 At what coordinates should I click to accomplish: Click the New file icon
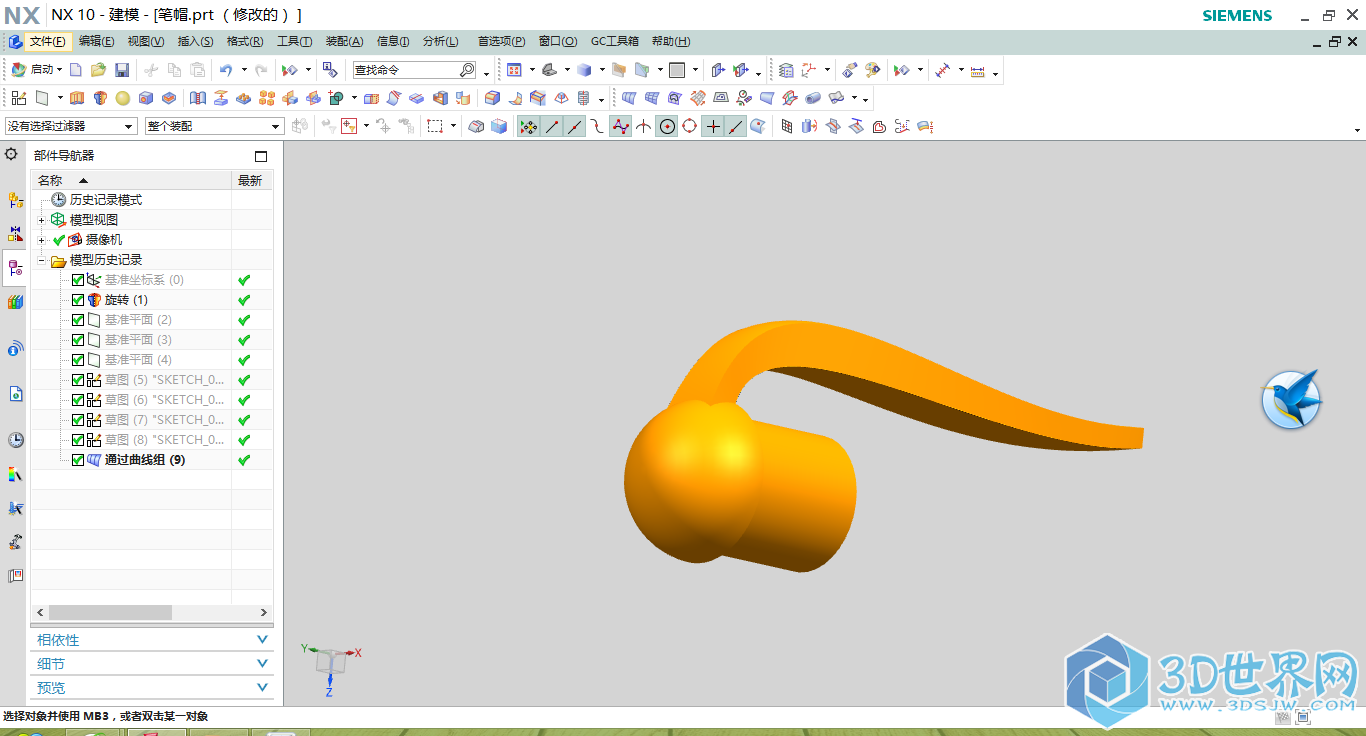click(76, 70)
